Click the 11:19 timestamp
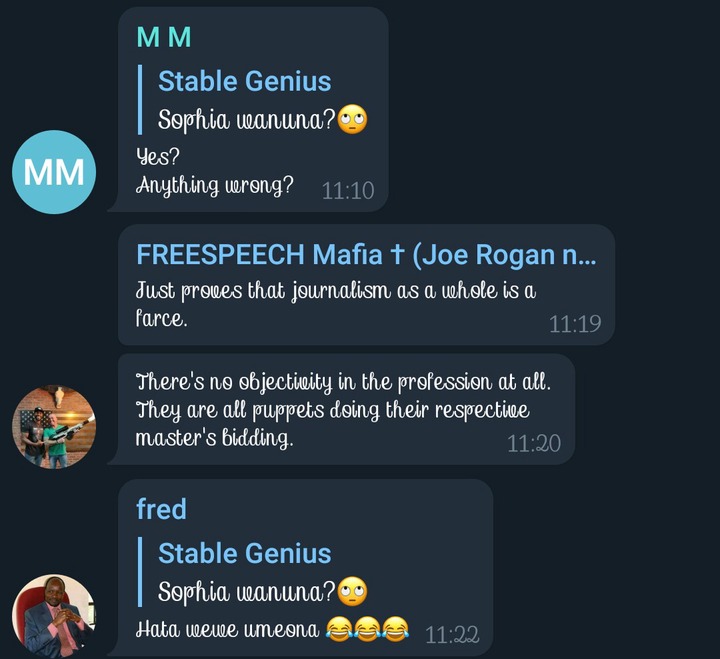 575,324
